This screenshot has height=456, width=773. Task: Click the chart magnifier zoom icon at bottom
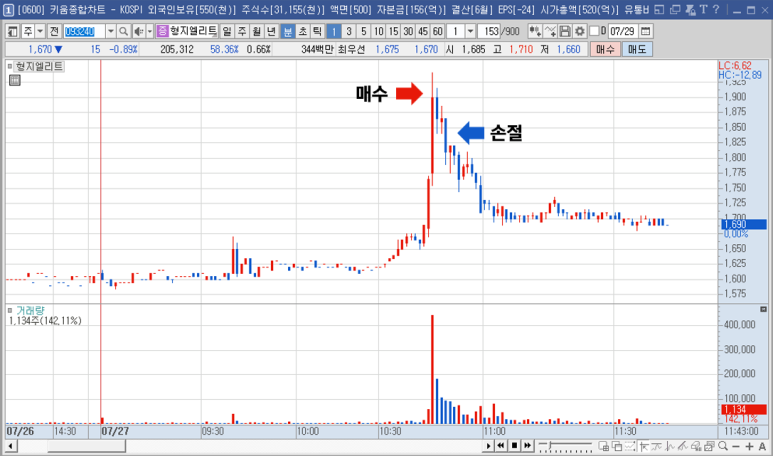tap(723, 446)
